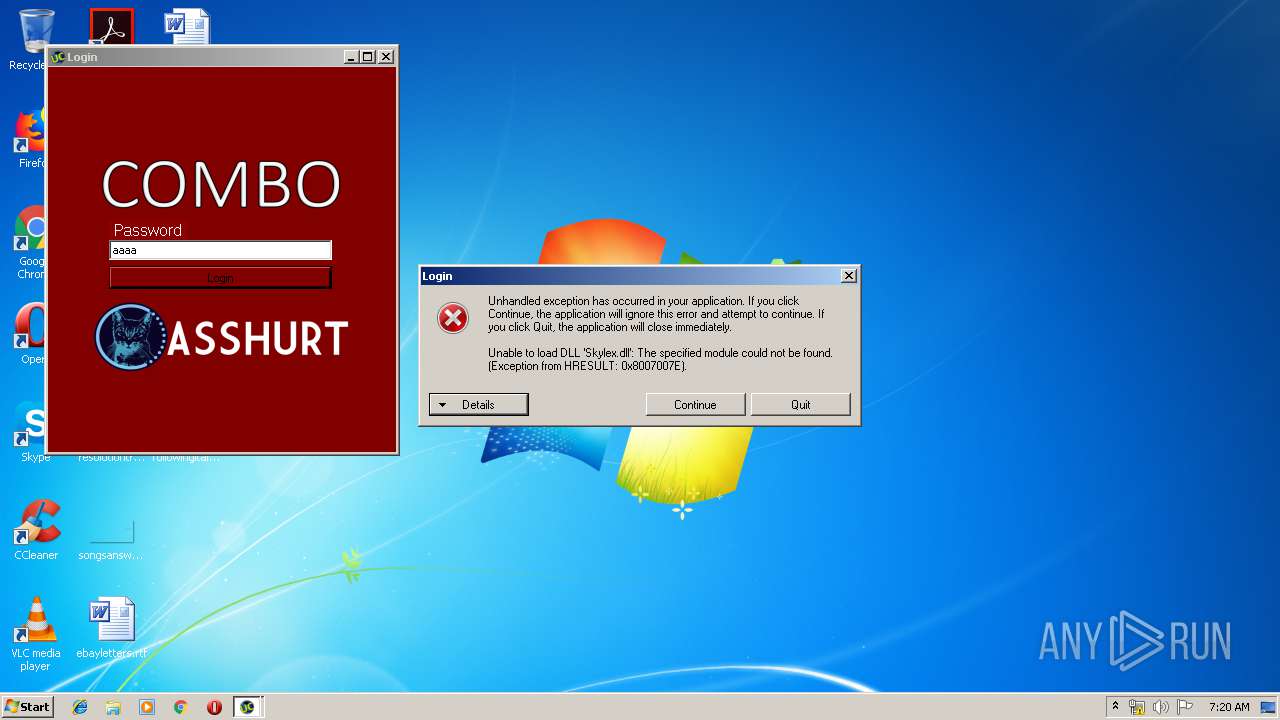Select the running Login app in taskbar
1280x720 pixels.
pos(247,707)
